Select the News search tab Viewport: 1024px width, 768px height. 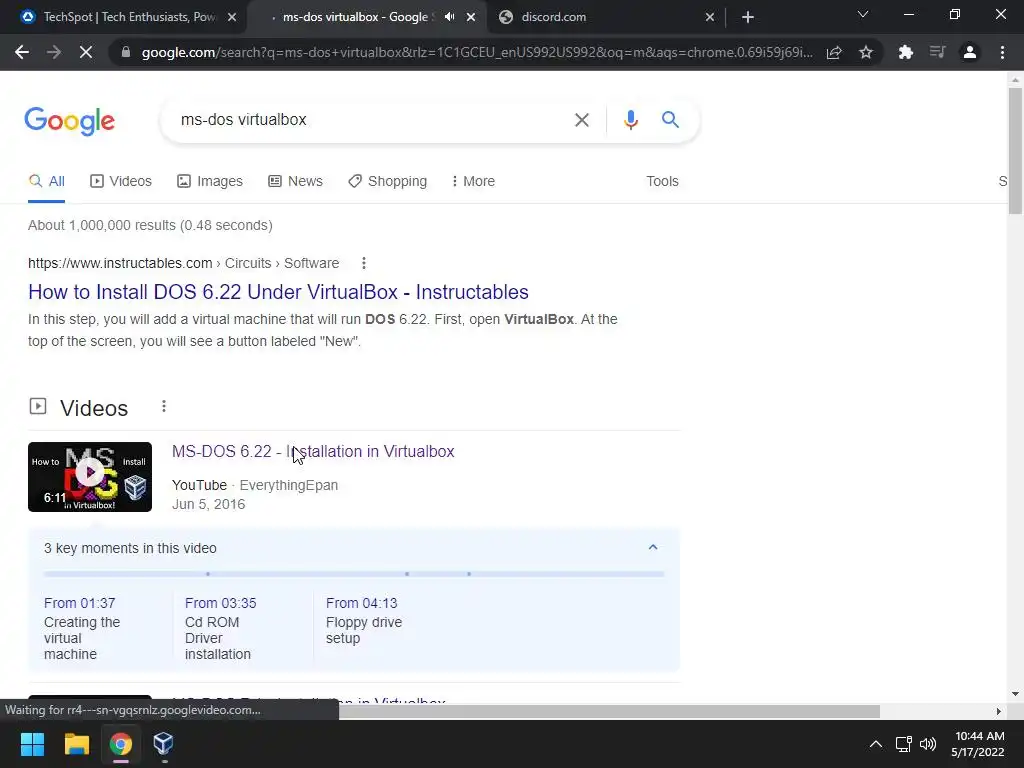(295, 182)
